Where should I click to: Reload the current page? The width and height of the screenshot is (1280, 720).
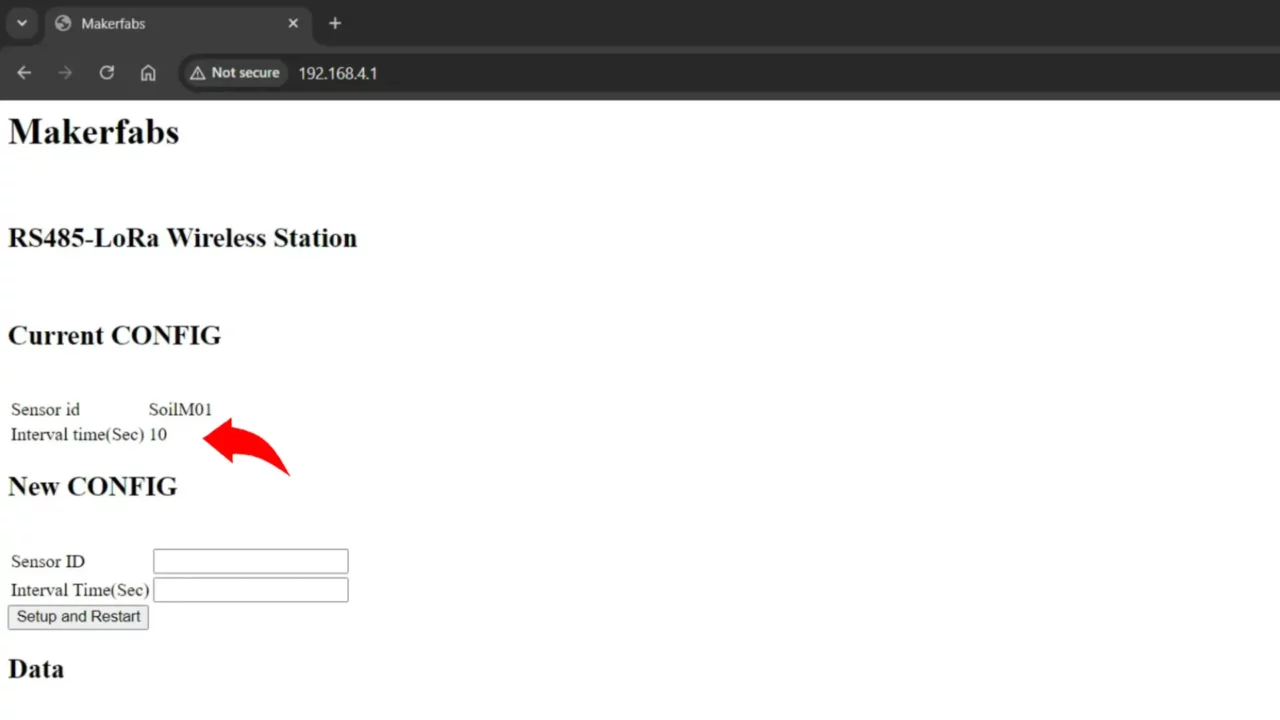[x=107, y=73]
